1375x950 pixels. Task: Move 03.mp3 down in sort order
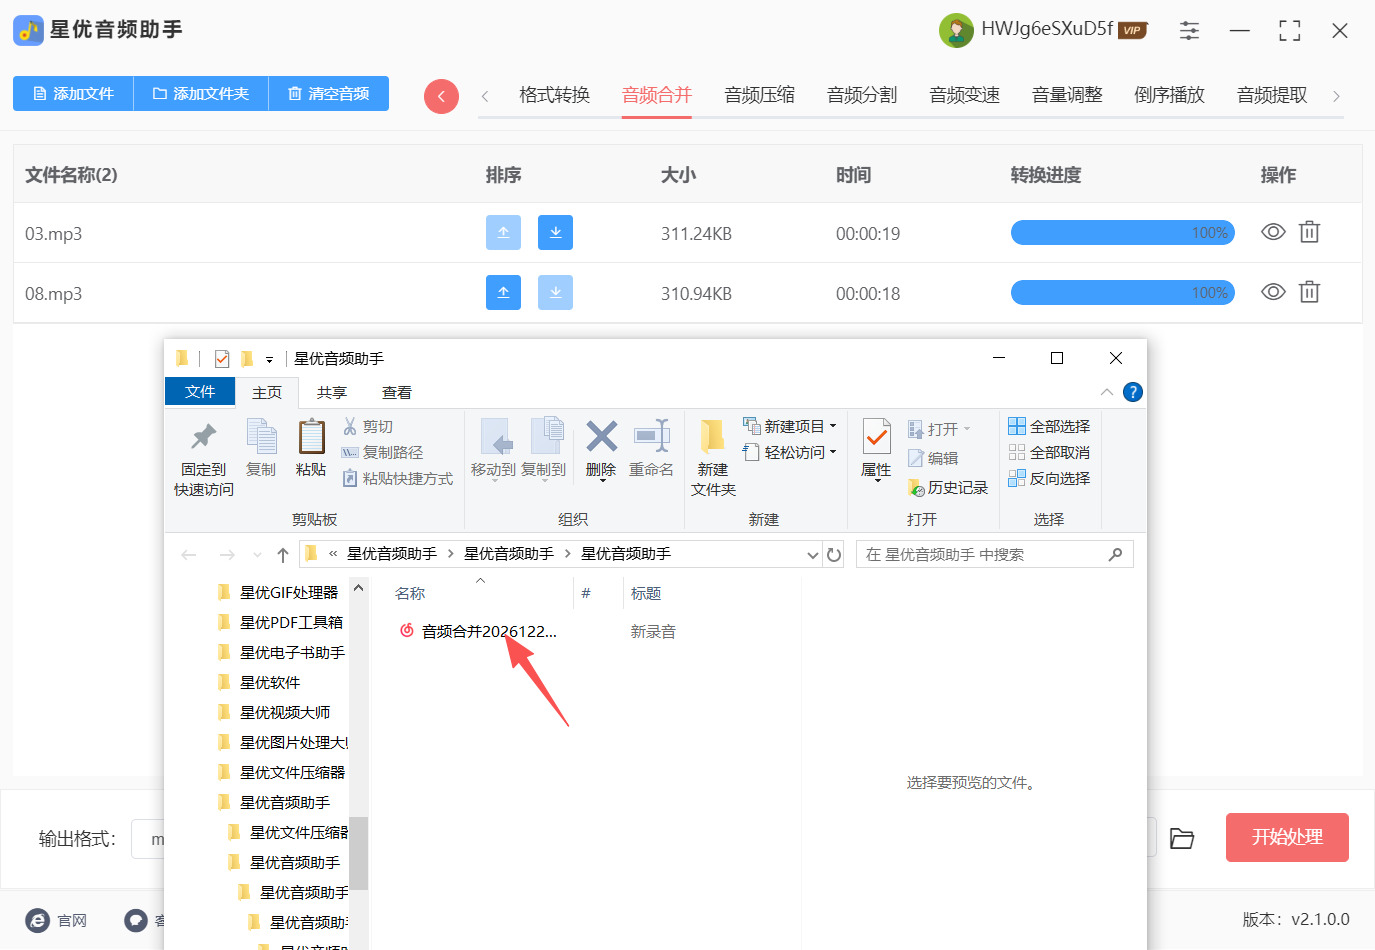tap(555, 233)
